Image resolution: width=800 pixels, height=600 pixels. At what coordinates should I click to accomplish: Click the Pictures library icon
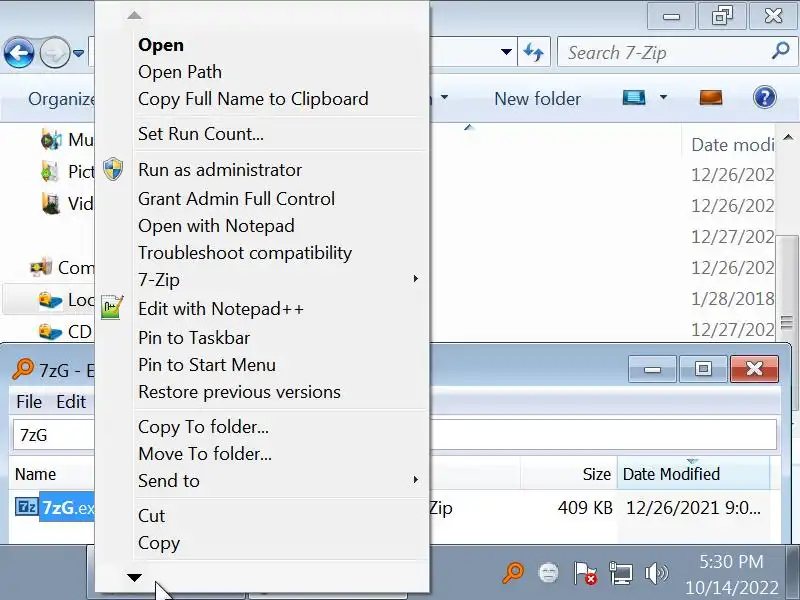click(50, 171)
